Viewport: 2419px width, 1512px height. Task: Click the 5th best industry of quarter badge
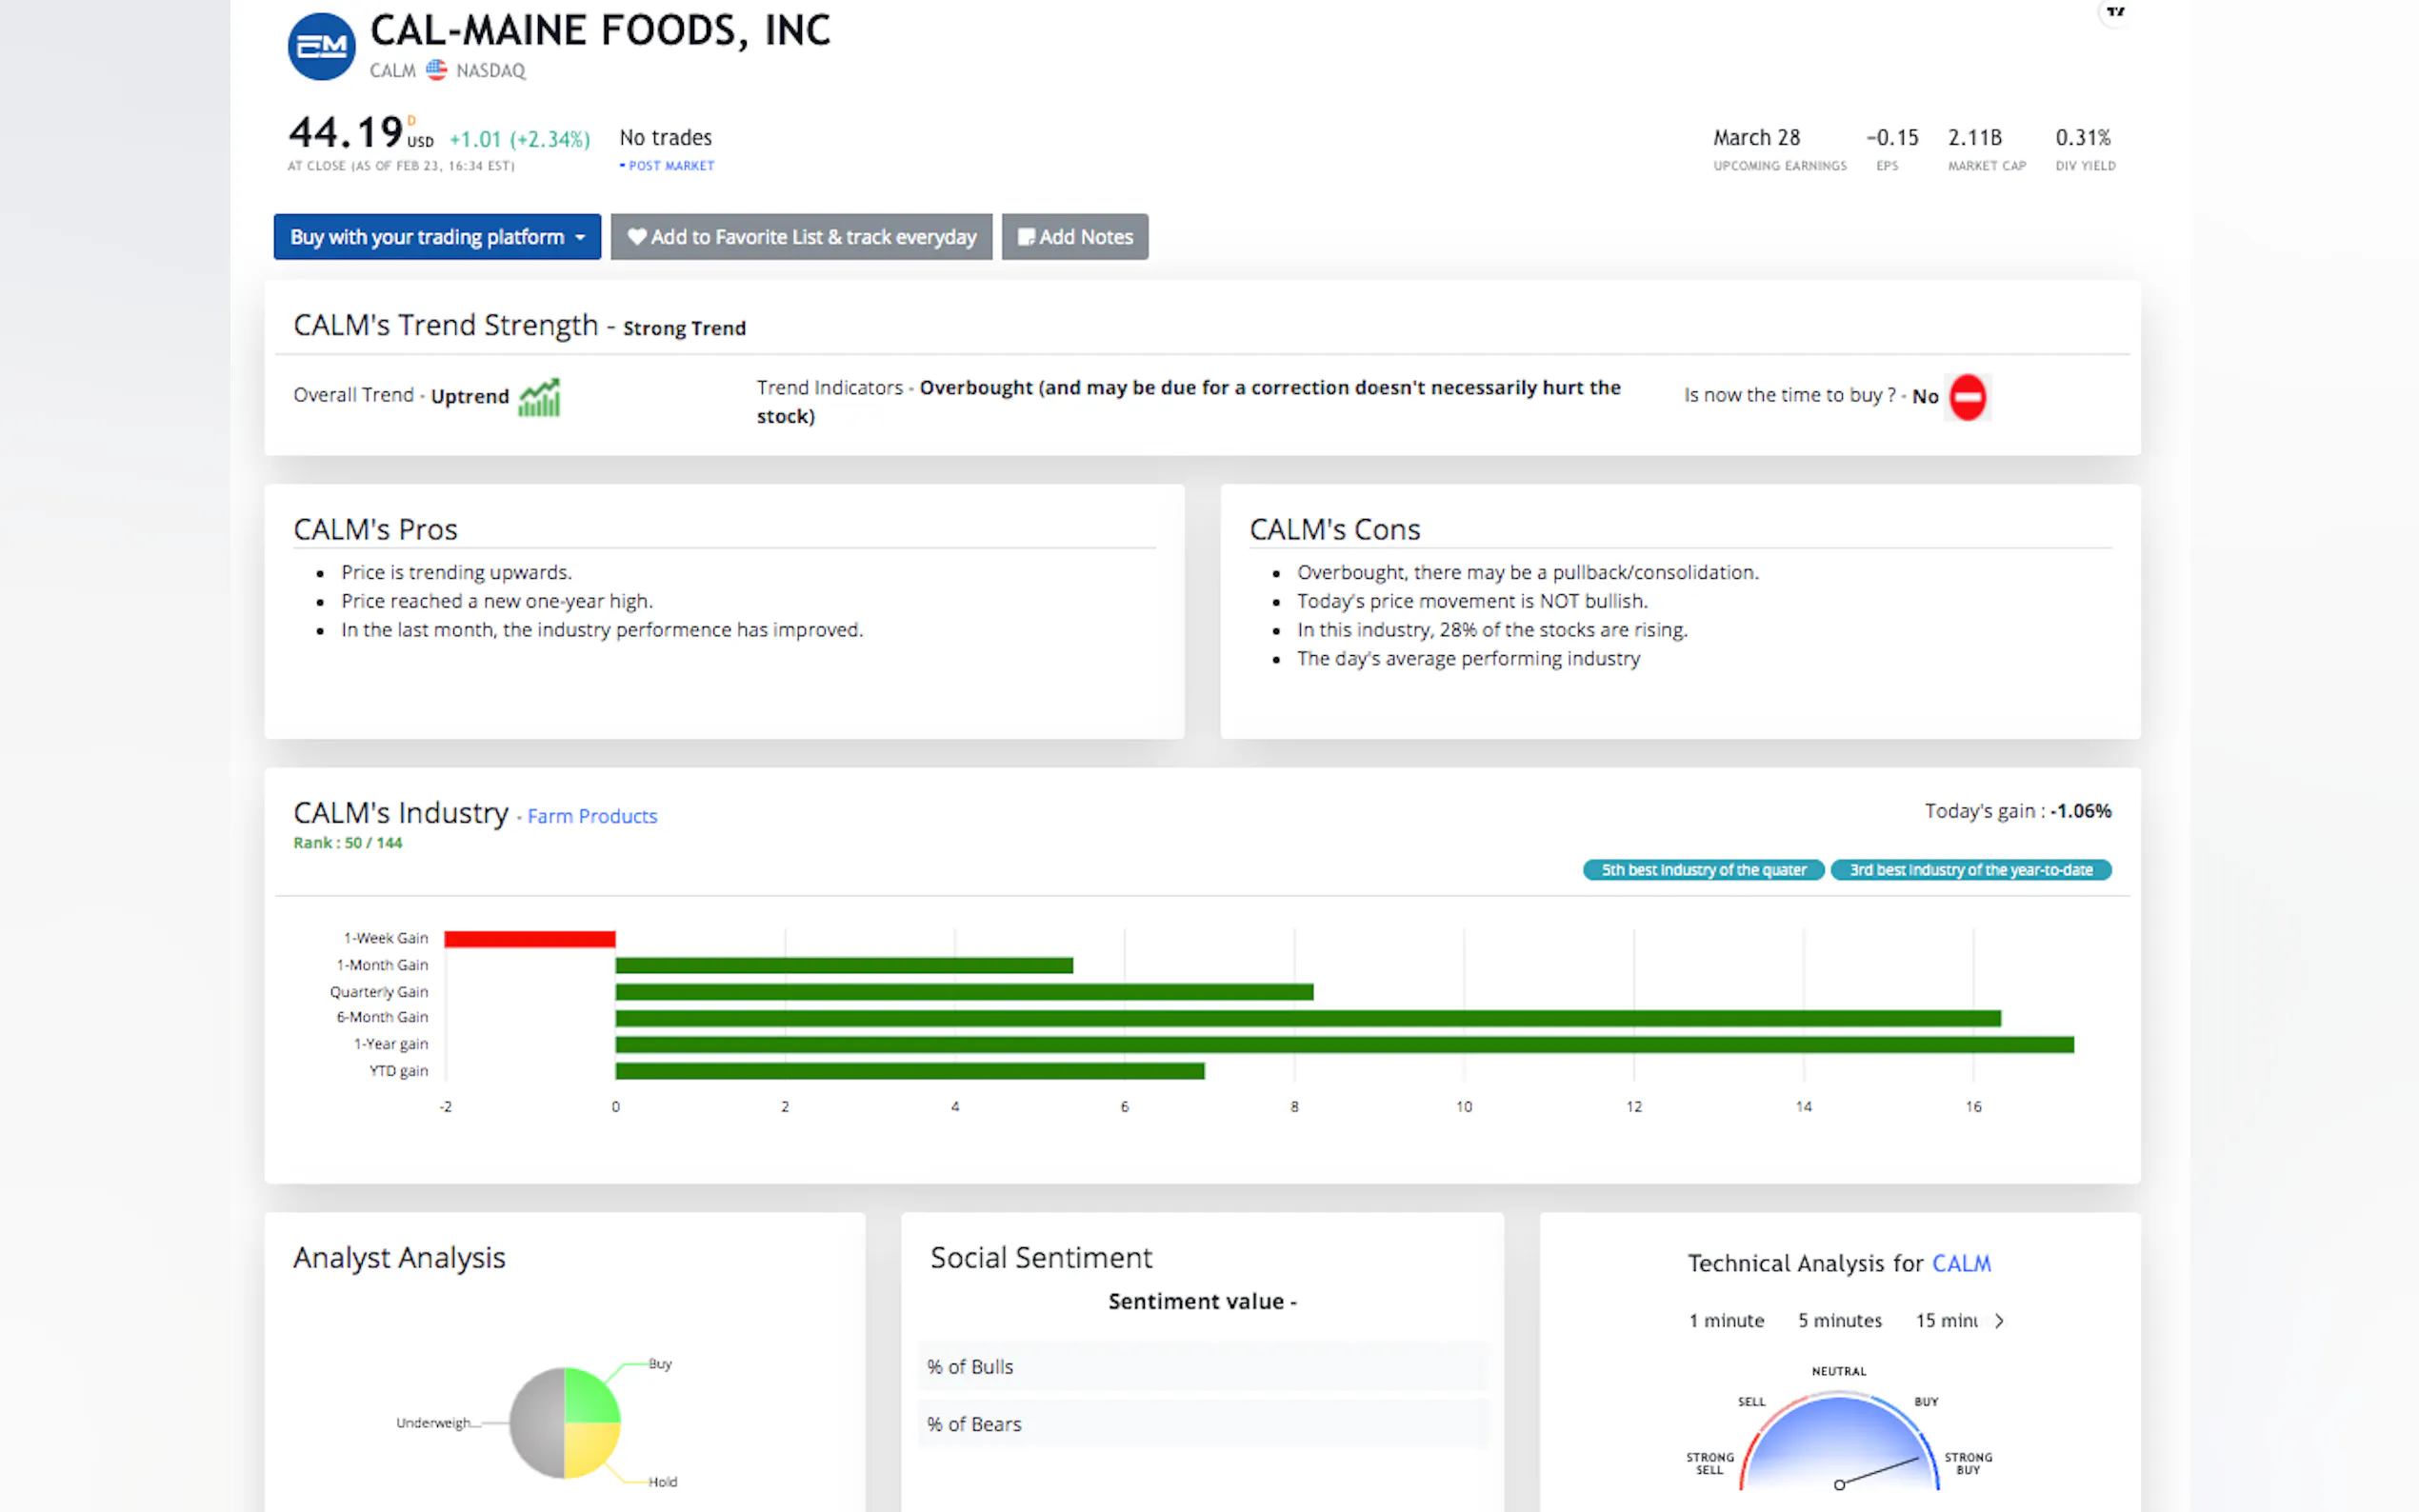[1702, 870]
